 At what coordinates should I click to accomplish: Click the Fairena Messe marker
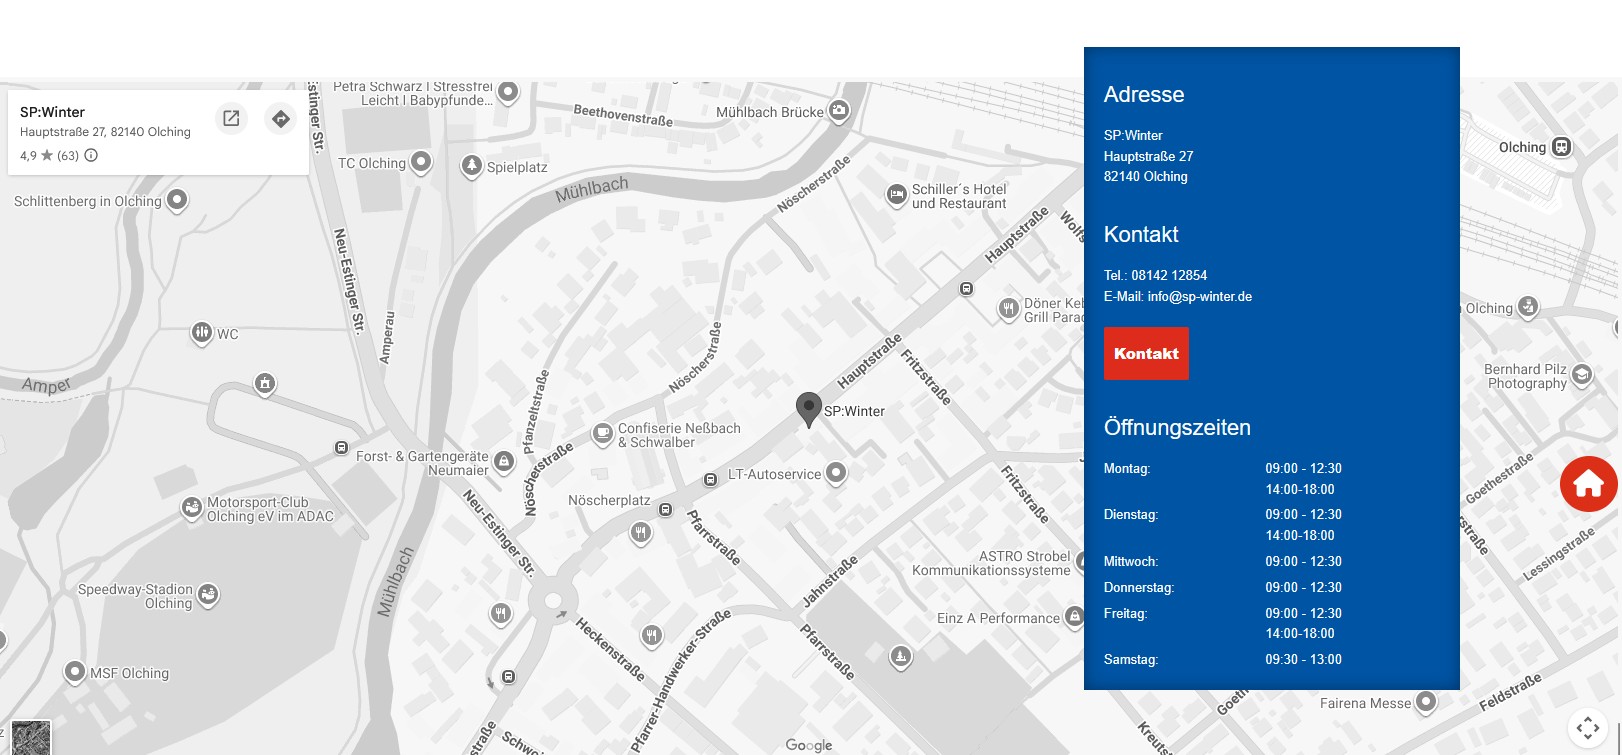click(1426, 702)
